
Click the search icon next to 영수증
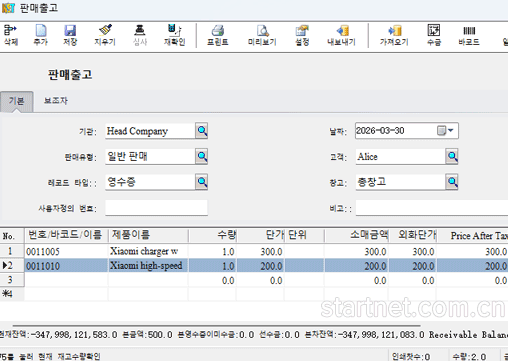pyautogui.click(x=202, y=182)
